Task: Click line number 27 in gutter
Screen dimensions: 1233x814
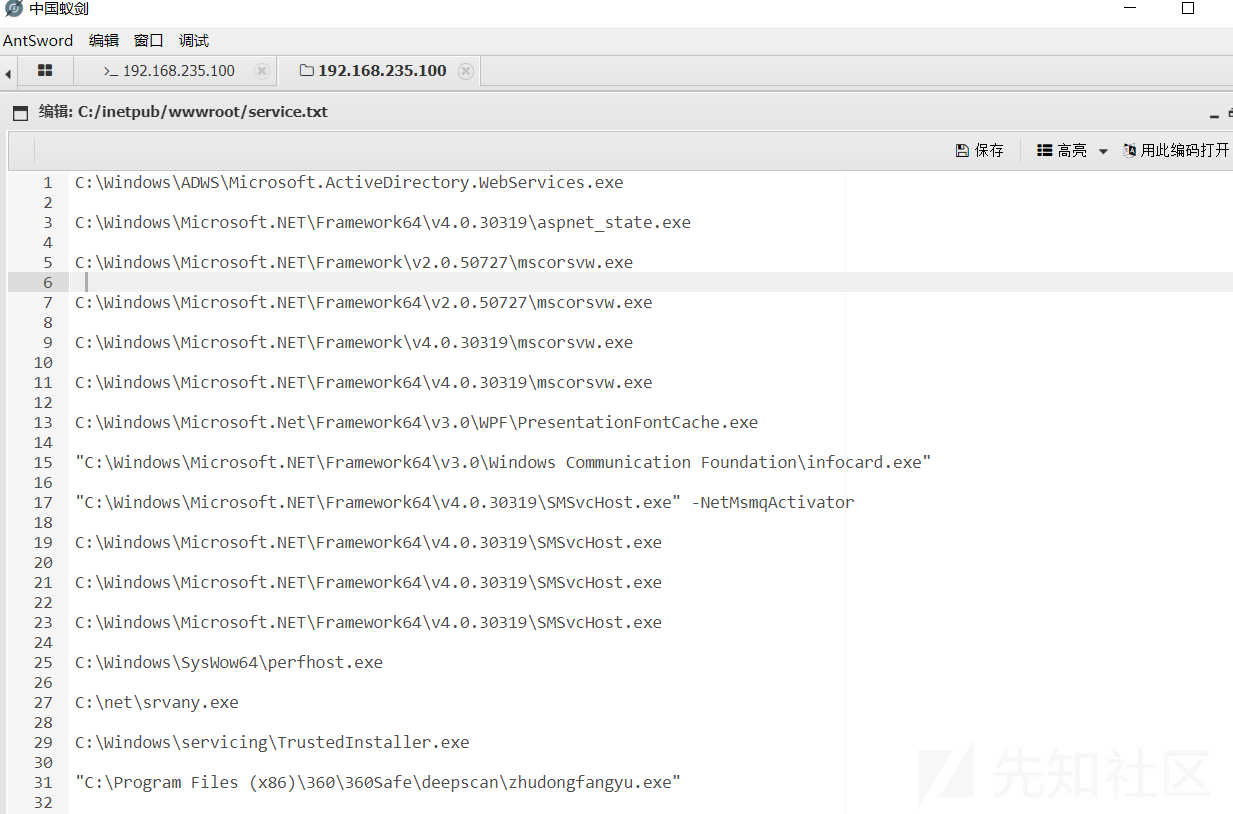Action: pos(42,702)
